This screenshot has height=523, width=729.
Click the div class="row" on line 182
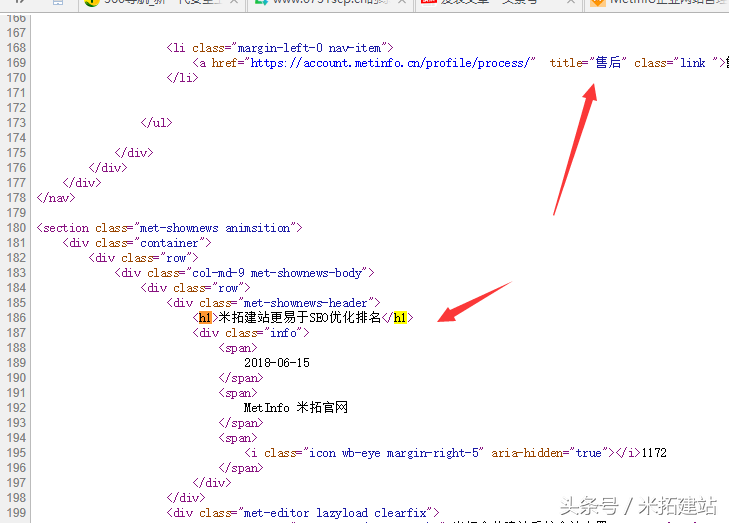pos(144,258)
